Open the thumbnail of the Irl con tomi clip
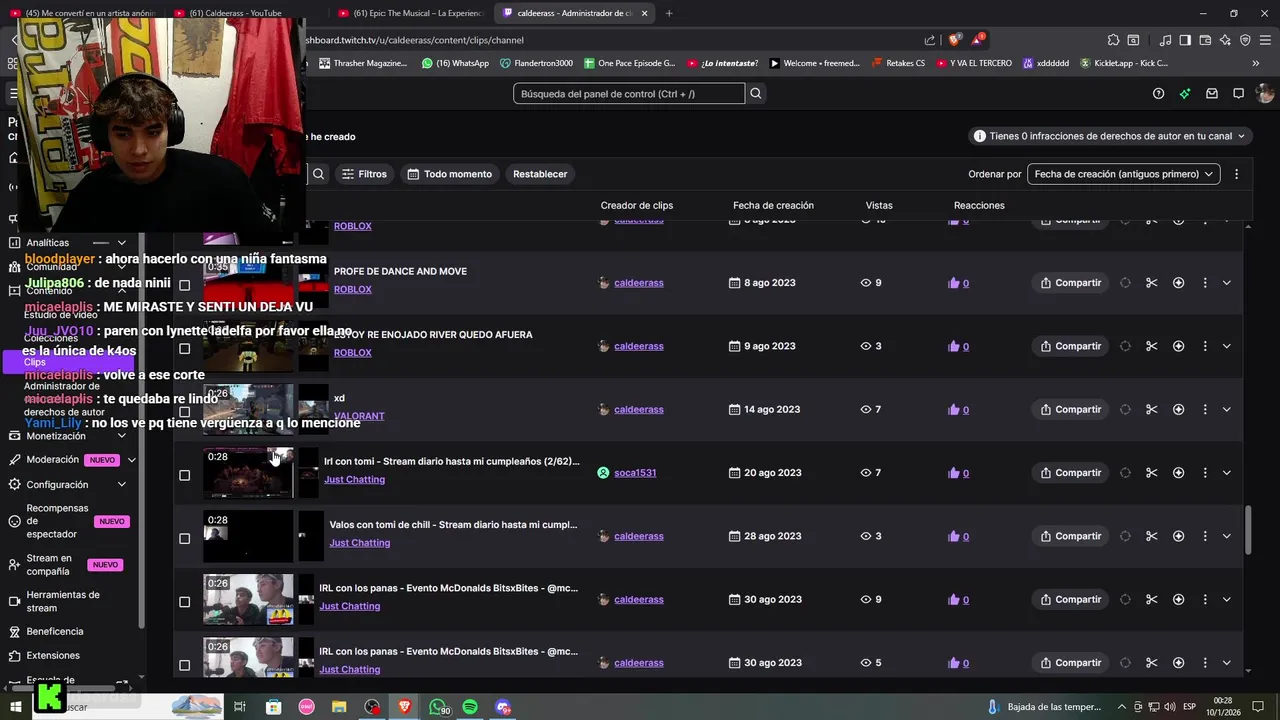 [249, 473]
